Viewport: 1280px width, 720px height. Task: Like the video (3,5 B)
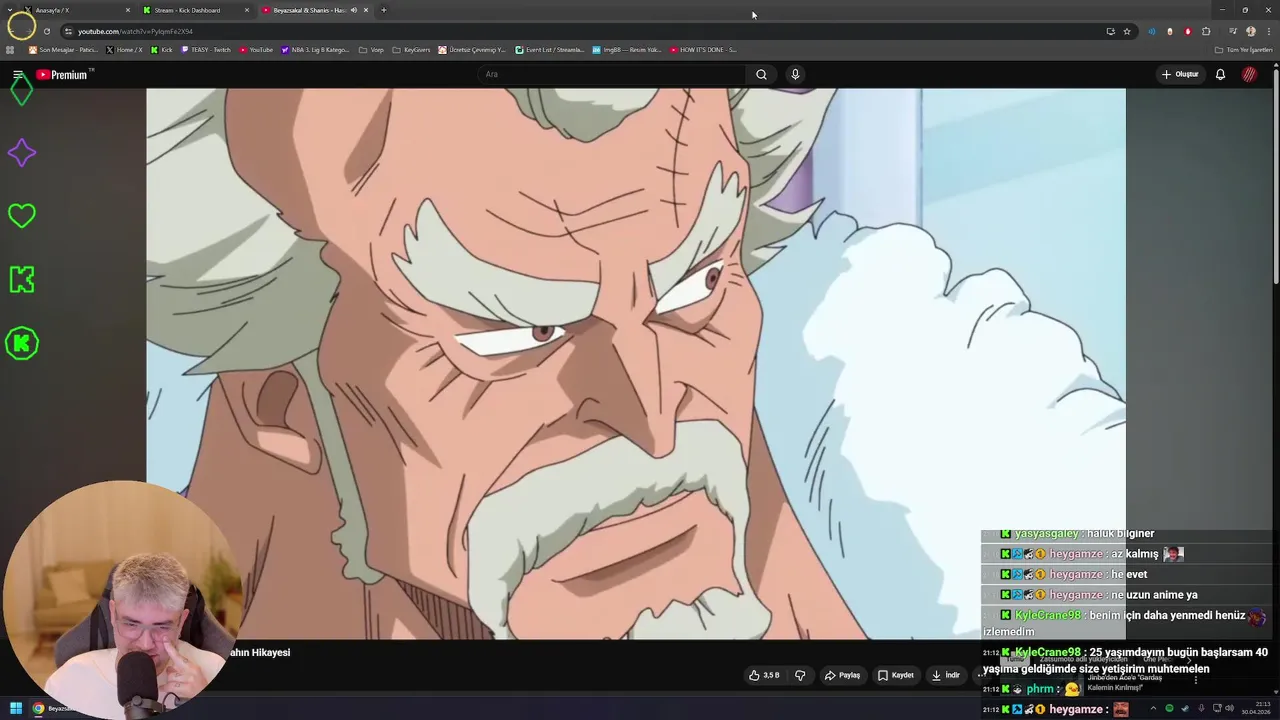point(764,675)
